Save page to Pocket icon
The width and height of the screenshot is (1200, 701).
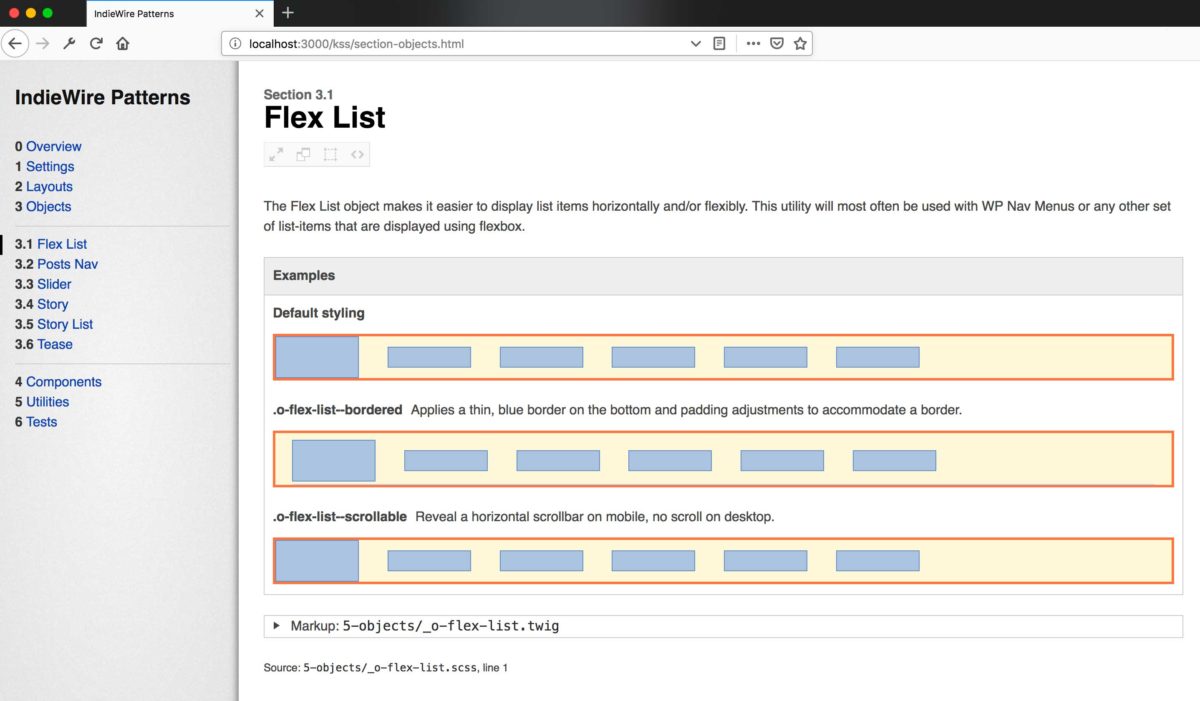[x=777, y=44]
